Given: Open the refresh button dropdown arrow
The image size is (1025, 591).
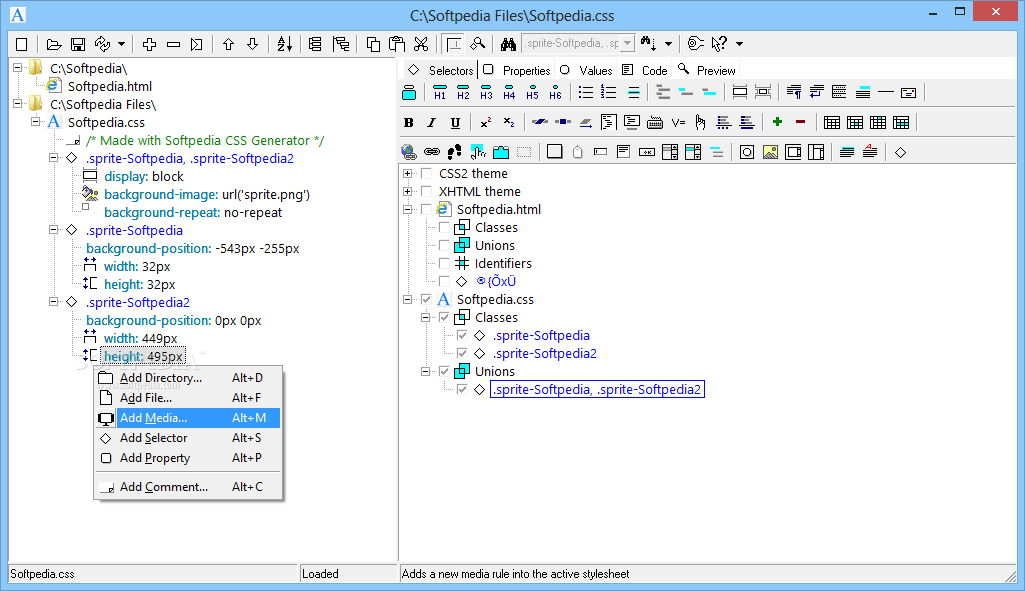Looking at the screenshot, I should tap(122, 44).
